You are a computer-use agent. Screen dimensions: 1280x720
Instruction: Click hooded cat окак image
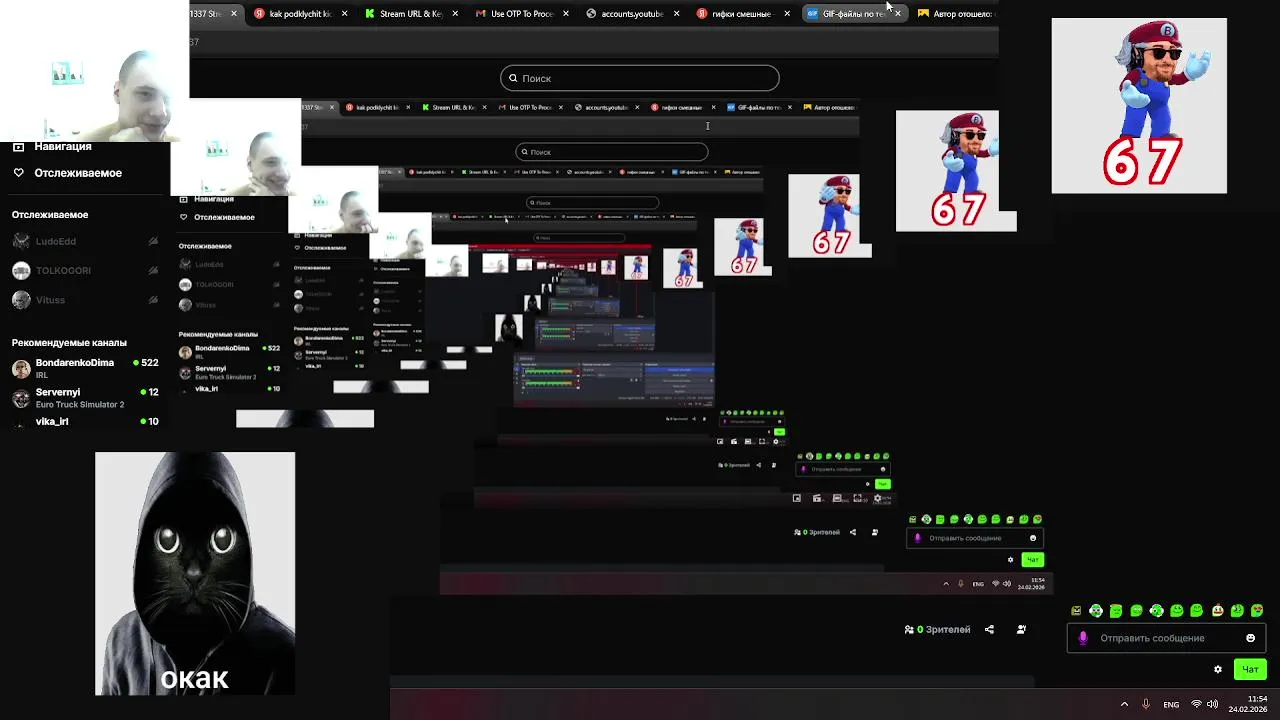(195, 573)
